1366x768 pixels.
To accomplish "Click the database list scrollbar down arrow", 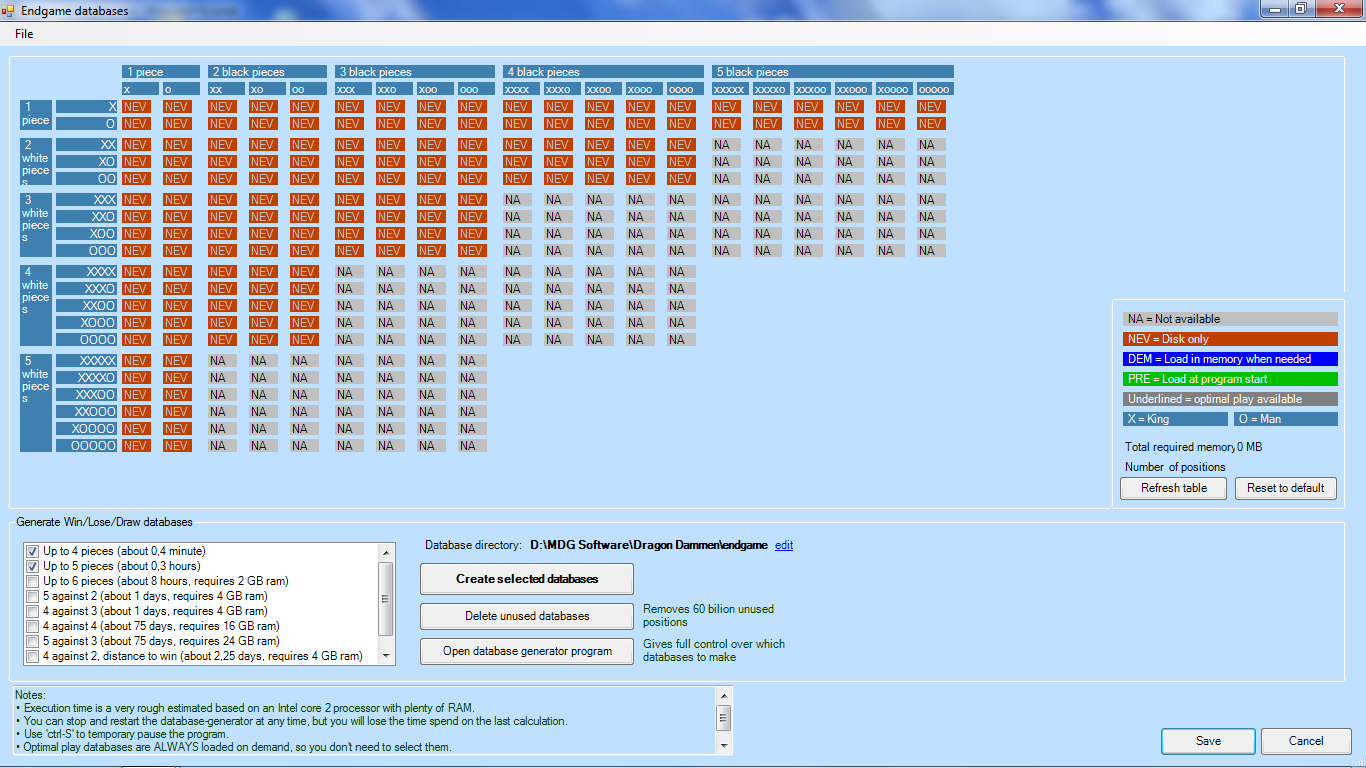I will pos(386,655).
